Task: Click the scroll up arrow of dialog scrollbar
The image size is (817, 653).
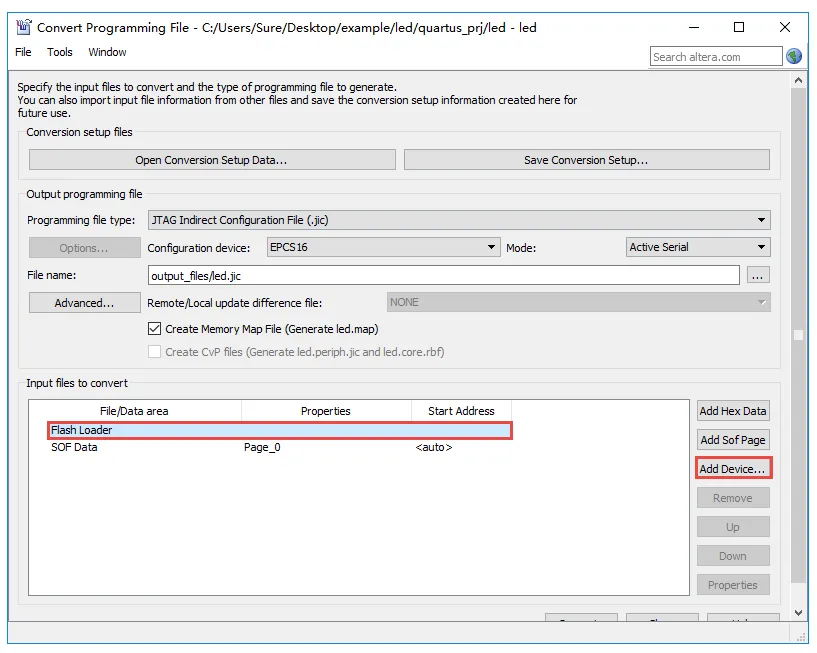Action: (x=798, y=80)
